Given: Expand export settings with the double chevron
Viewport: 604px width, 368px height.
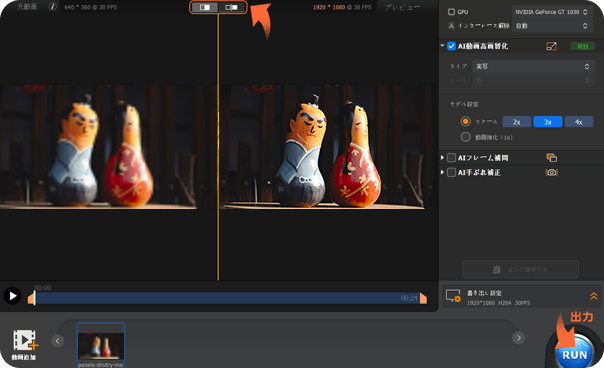Looking at the screenshot, I should pyautogui.click(x=594, y=296).
